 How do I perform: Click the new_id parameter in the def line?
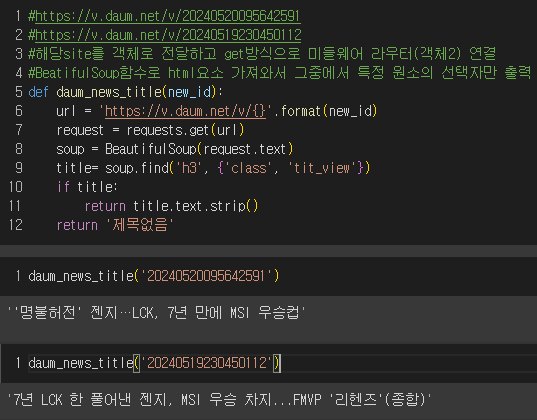point(190,92)
